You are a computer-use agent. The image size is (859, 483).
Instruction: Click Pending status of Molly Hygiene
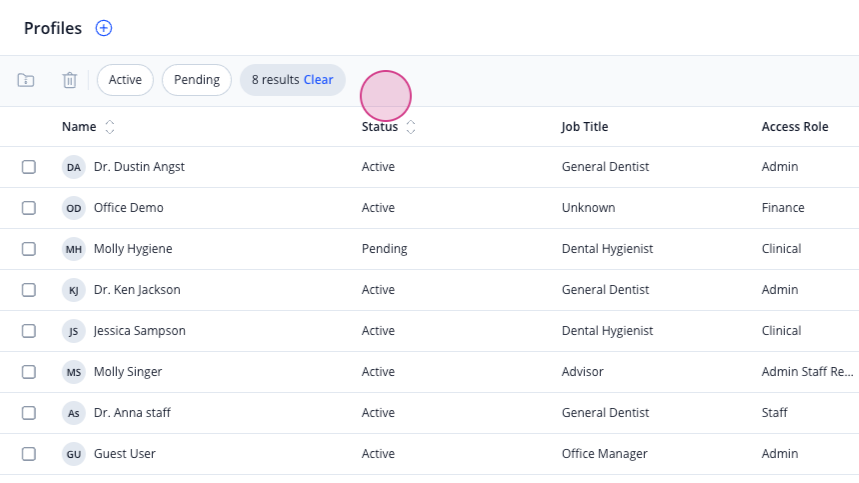point(385,249)
